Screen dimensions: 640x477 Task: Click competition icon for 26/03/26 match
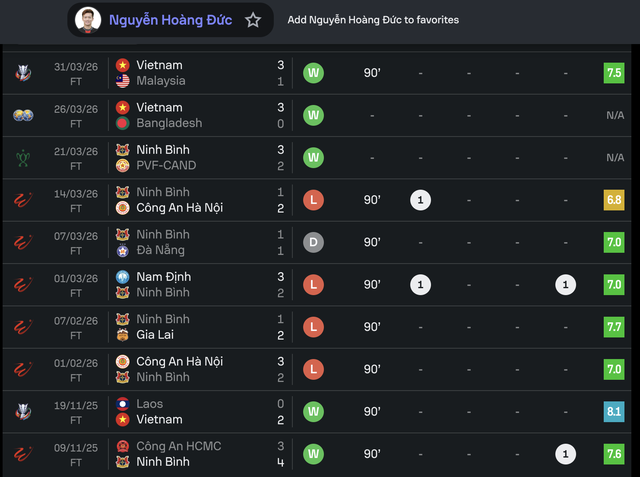tap(23, 115)
